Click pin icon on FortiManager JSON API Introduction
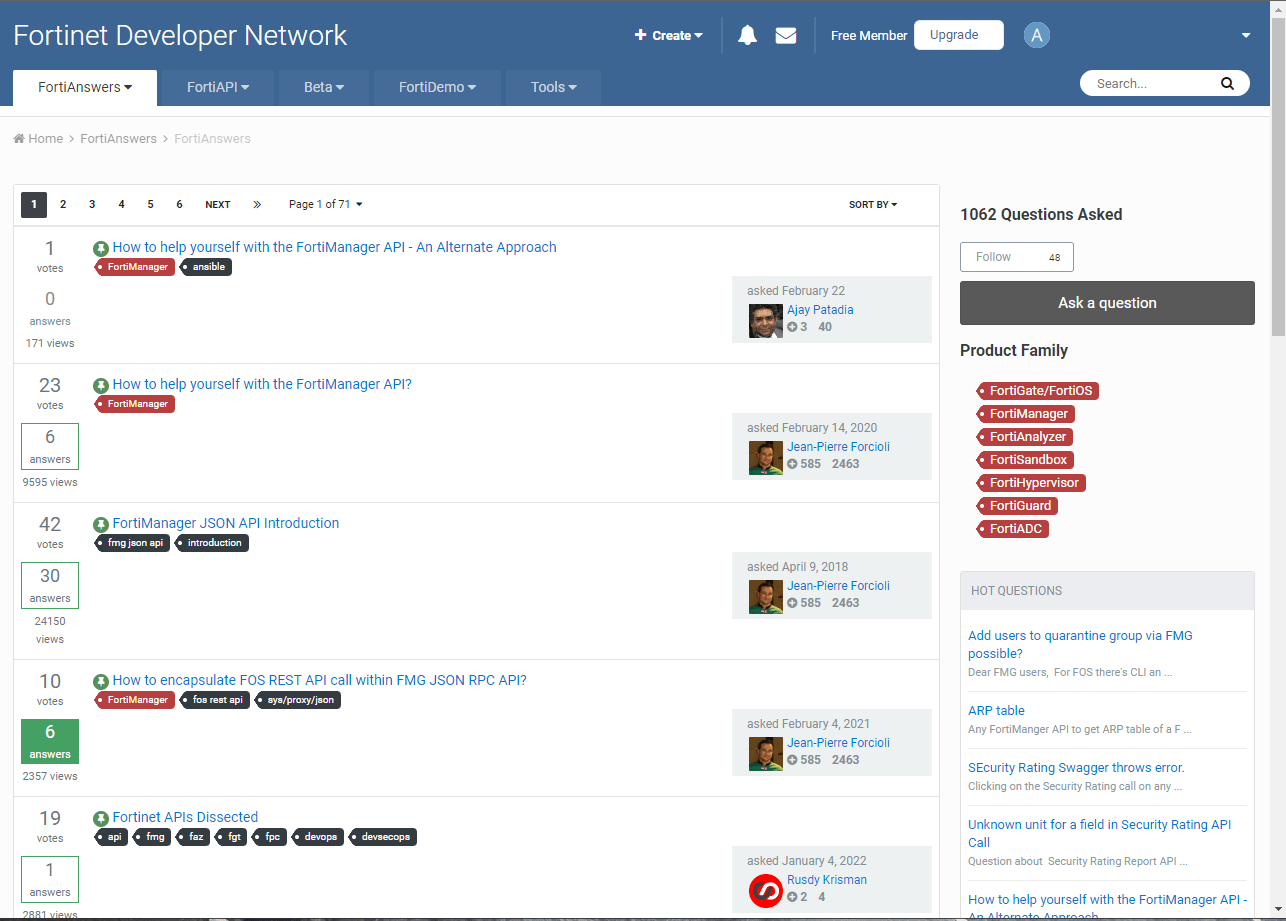The width and height of the screenshot is (1286, 921). coord(101,524)
